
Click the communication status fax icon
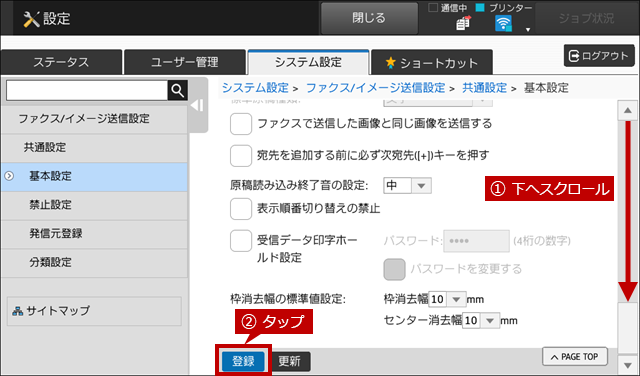click(x=463, y=23)
